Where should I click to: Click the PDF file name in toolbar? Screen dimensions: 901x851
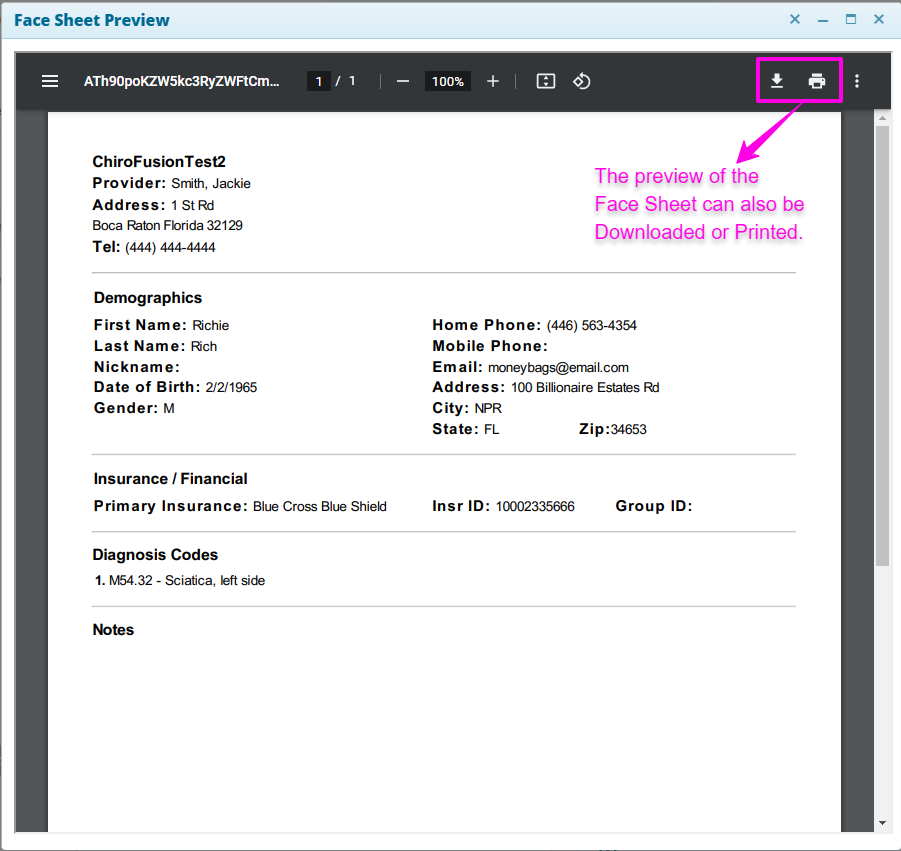point(182,81)
